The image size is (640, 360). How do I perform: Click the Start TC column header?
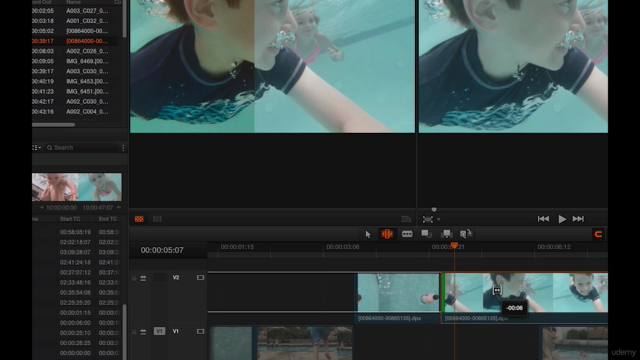tap(70, 219)
